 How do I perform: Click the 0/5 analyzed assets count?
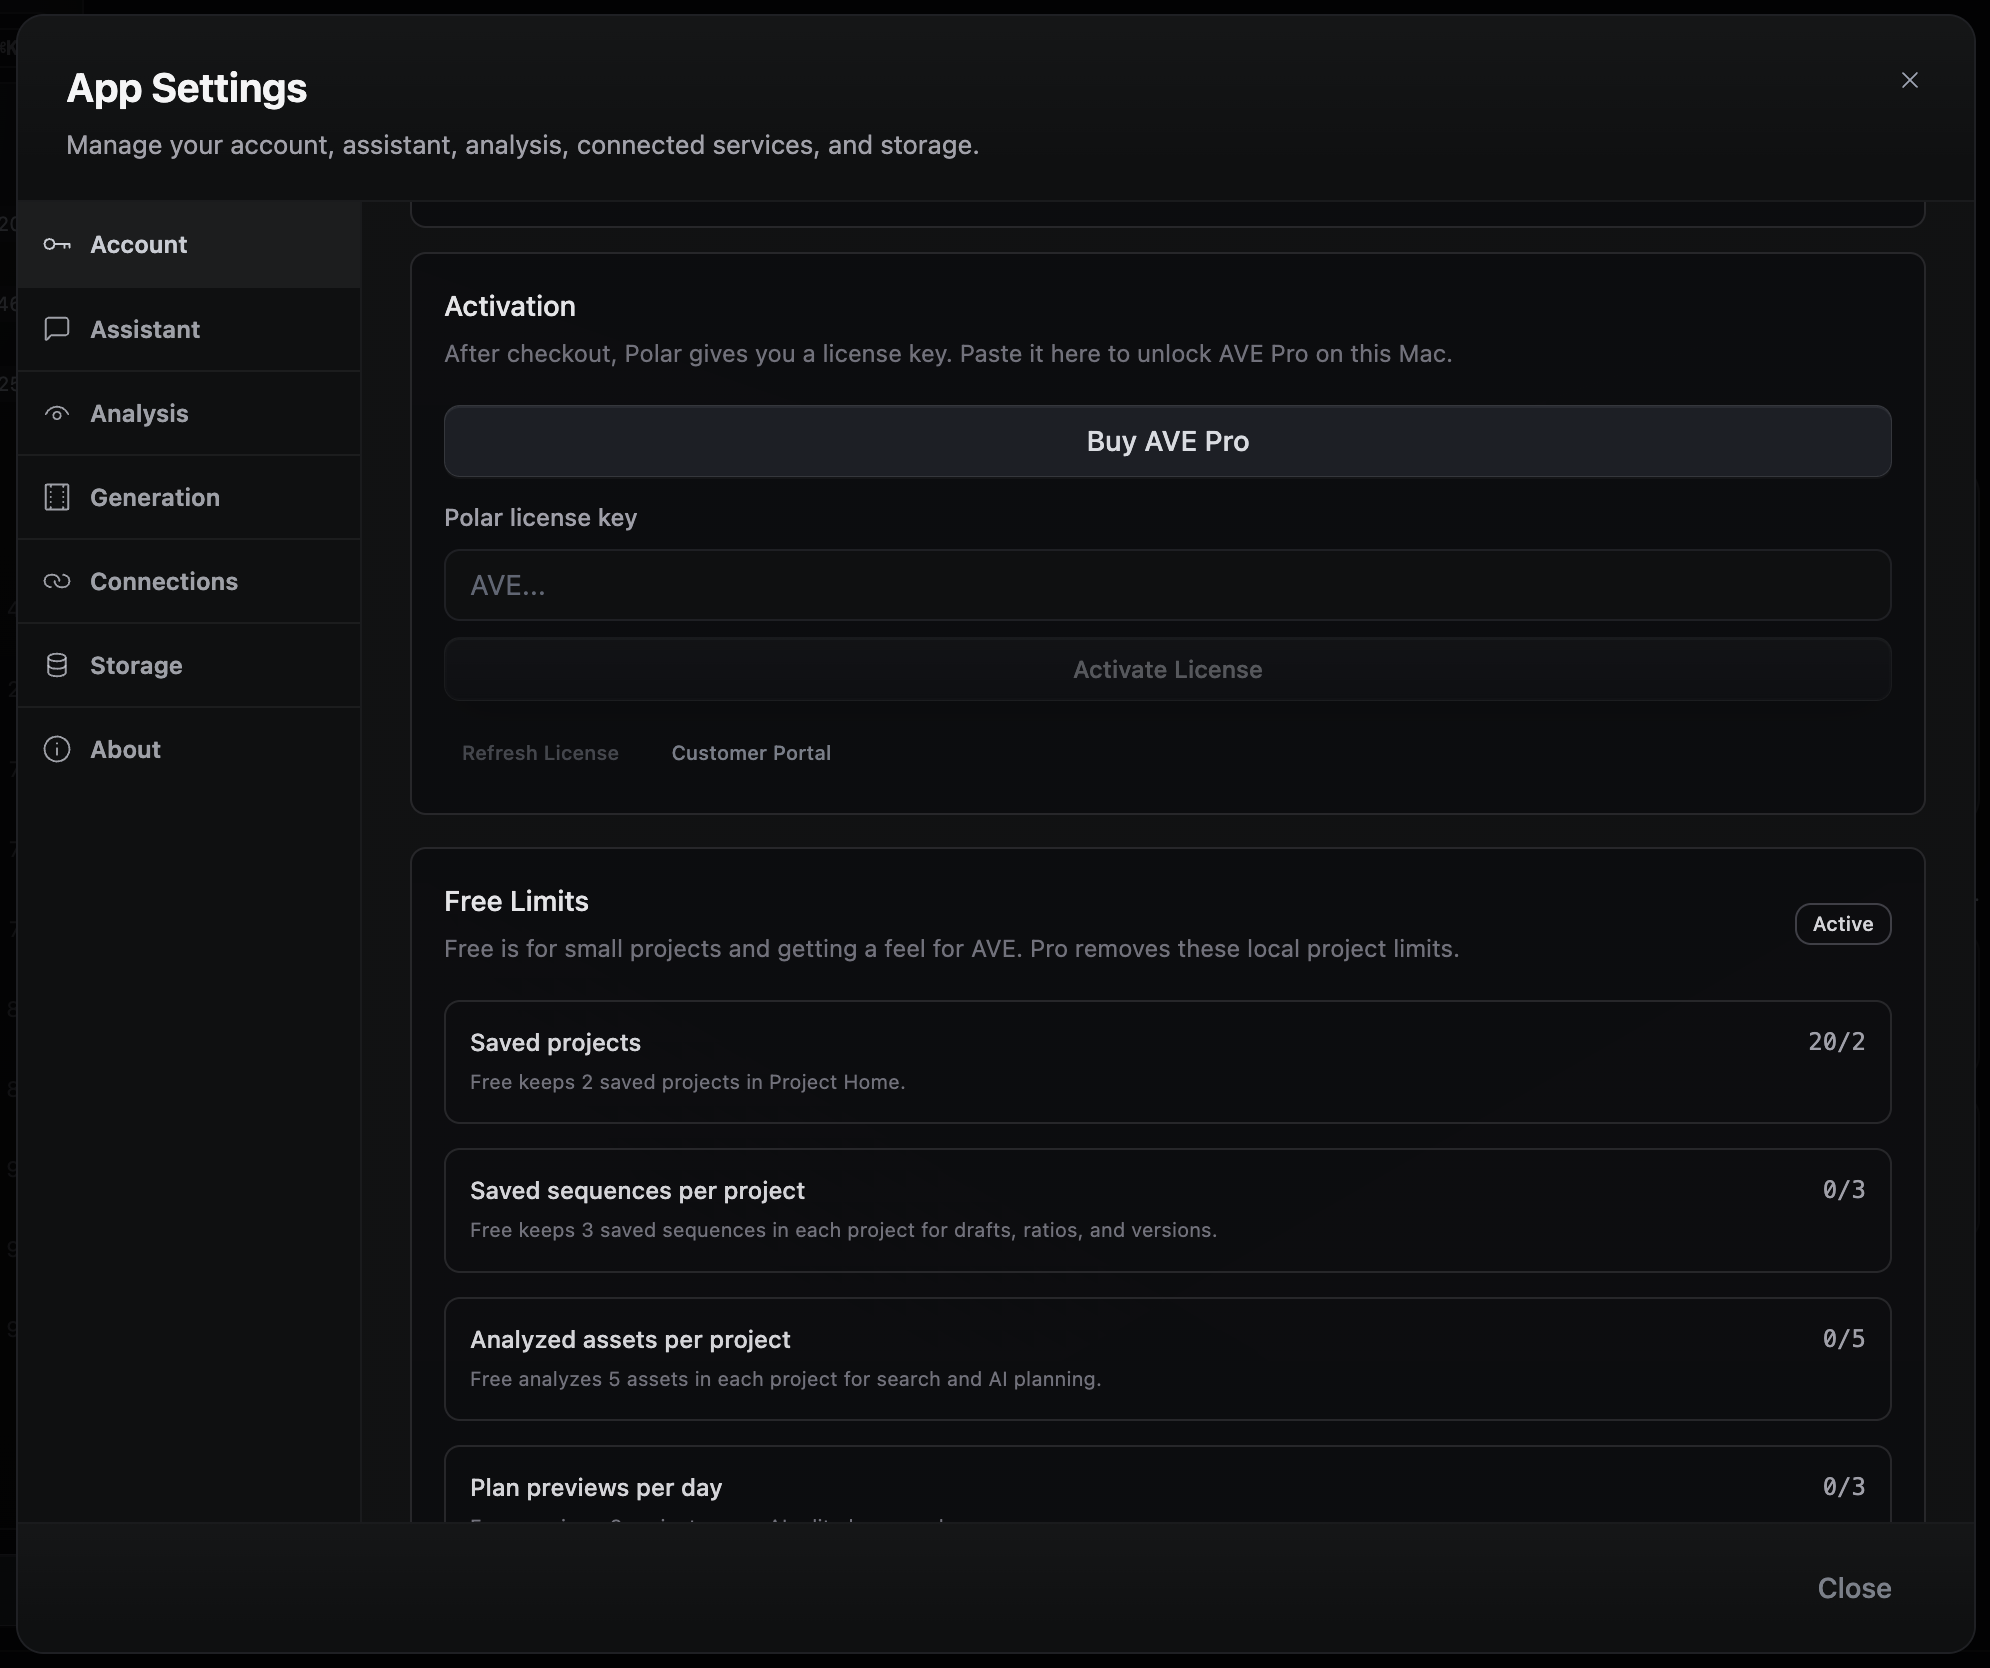tap(1843, 1339)
